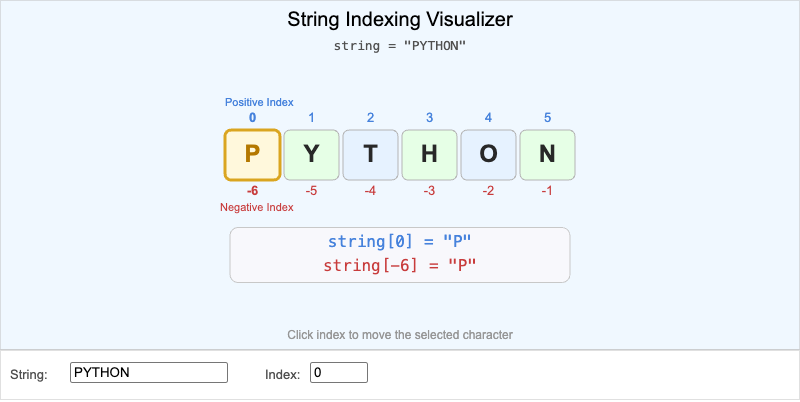Select negative index -2 label
Screen dimensions: 800x402
[488, 191]
